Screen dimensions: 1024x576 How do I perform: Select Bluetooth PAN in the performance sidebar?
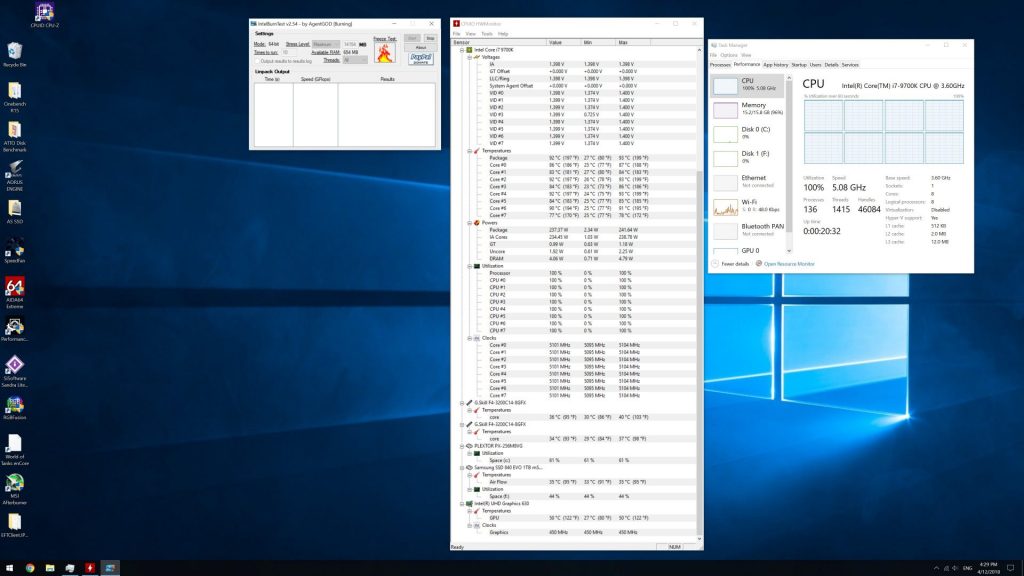tap(747, 231)
